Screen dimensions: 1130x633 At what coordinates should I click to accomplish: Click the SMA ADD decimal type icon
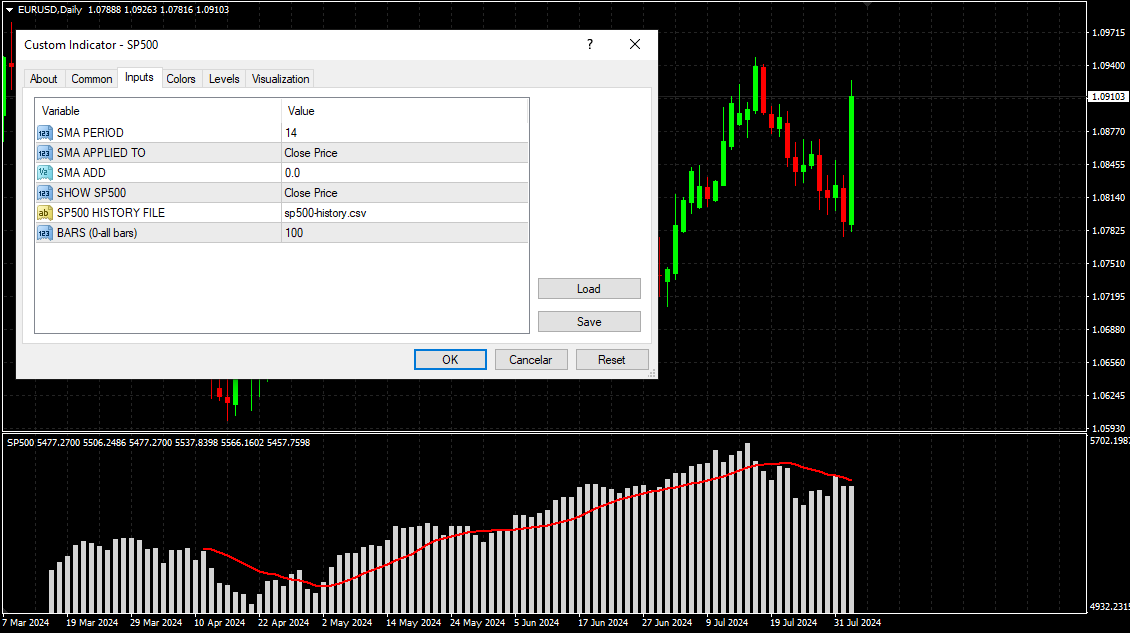coord(44,173)
